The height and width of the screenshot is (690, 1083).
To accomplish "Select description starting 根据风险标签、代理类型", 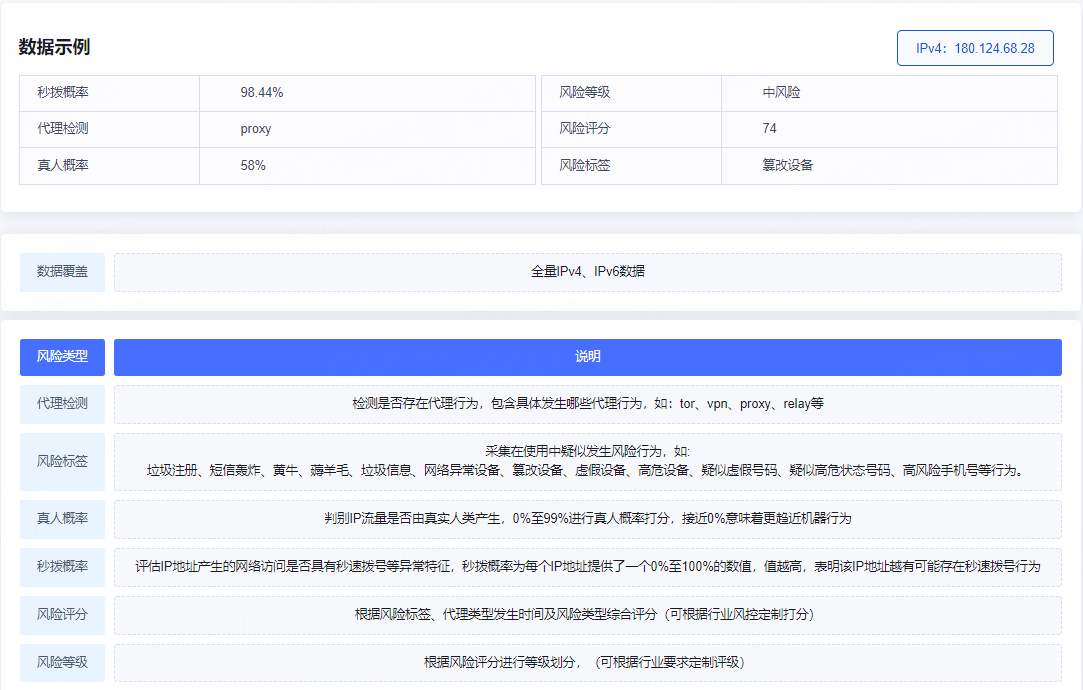I will [585, 614].
